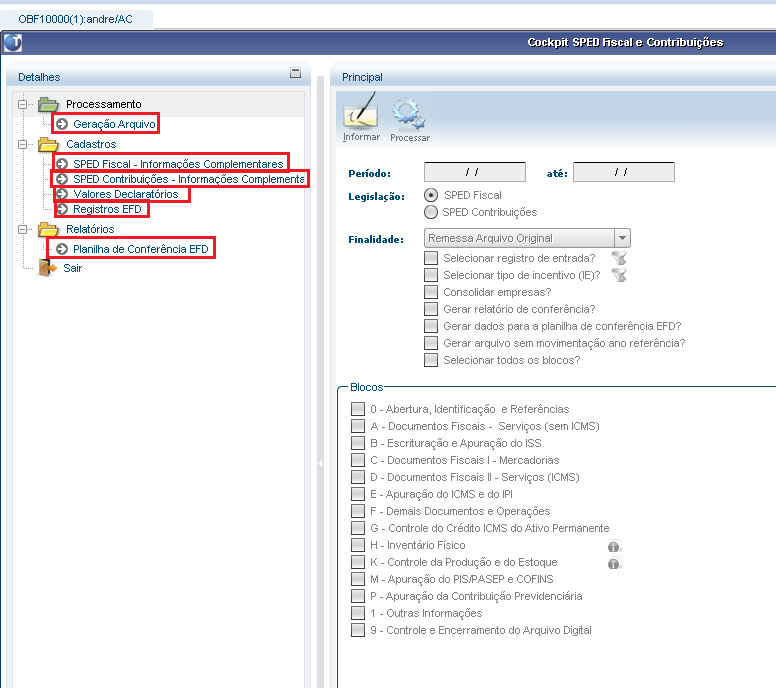Check block 9 - Controle e Encerramento
The height and width of the screenshot is (688, 776).
pyautogui.click(x=358, y=630)
